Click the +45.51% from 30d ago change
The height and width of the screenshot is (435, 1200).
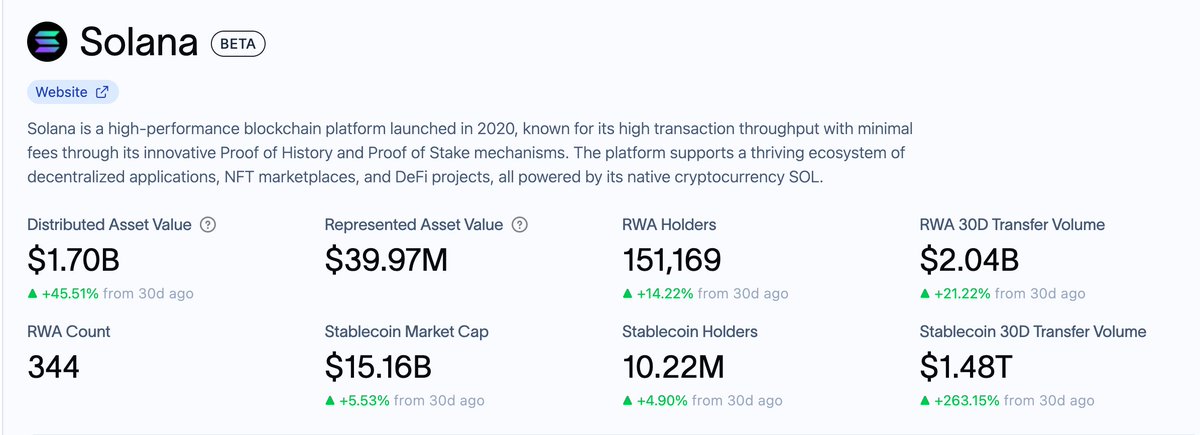(x=110, y=293)
